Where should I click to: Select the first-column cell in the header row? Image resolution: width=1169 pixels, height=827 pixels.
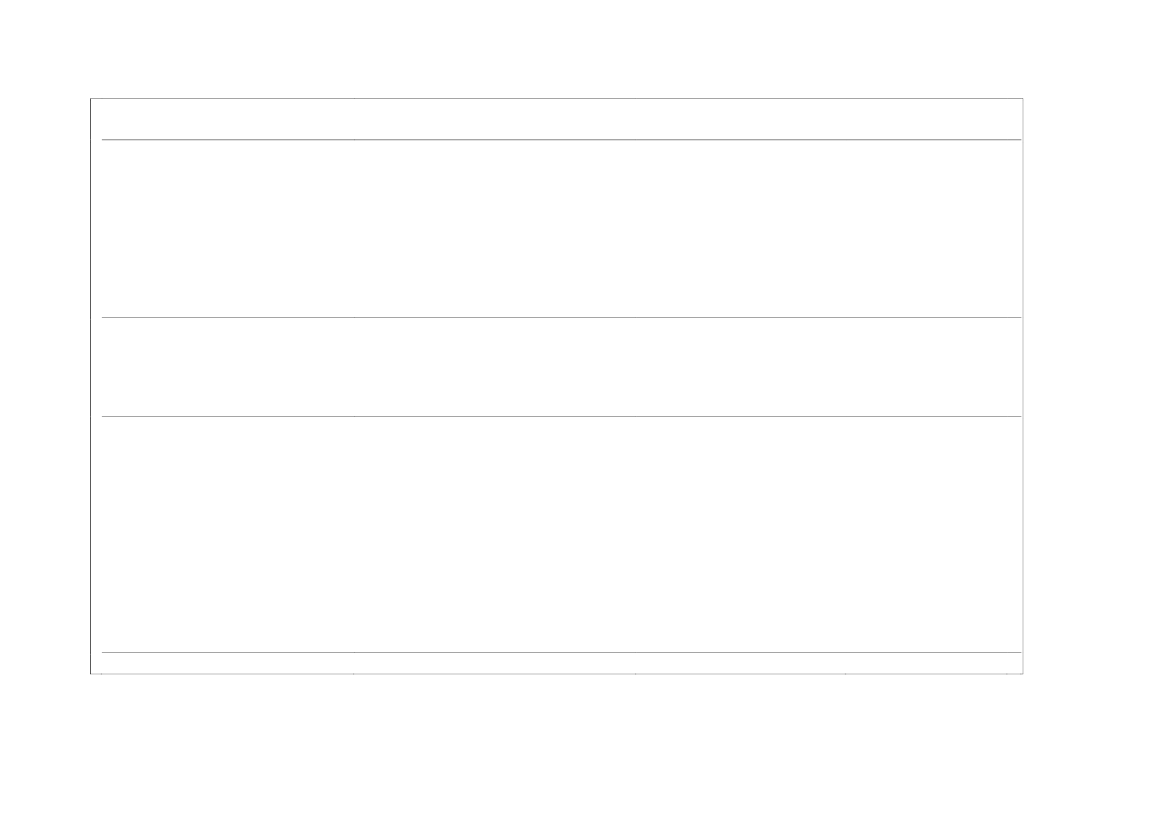[227, 119]
